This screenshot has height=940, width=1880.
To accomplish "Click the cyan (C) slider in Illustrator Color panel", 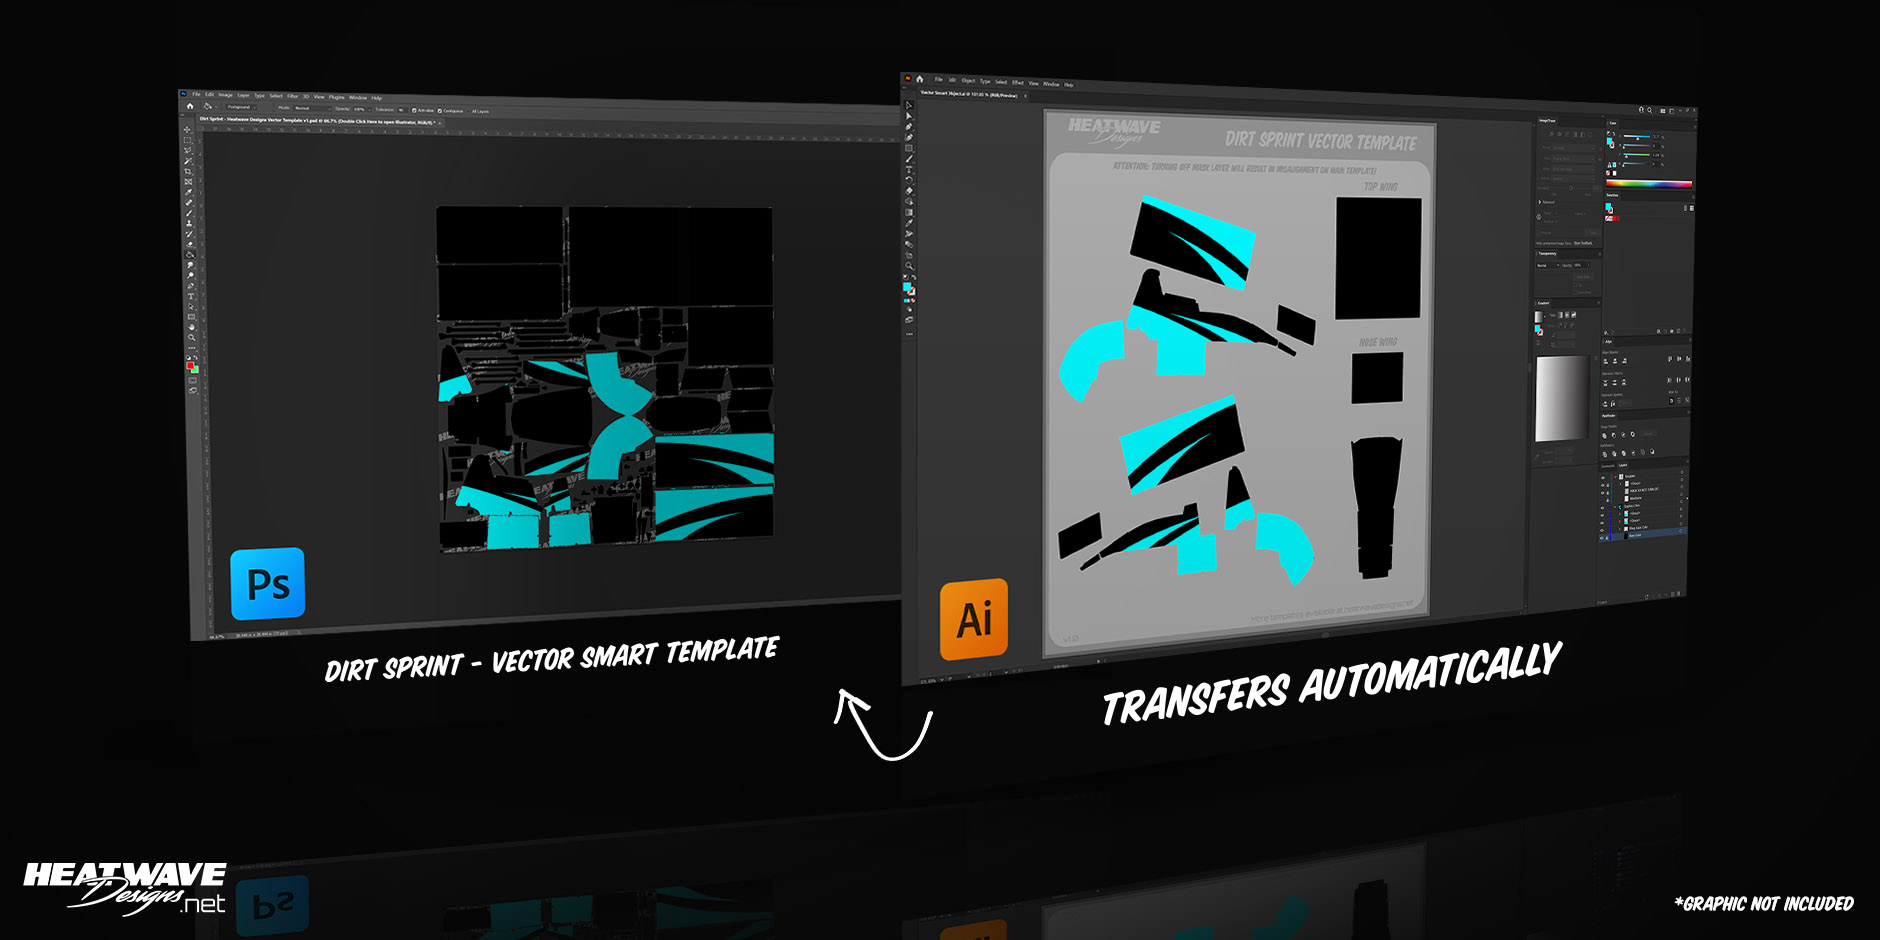I will 1636,136.
